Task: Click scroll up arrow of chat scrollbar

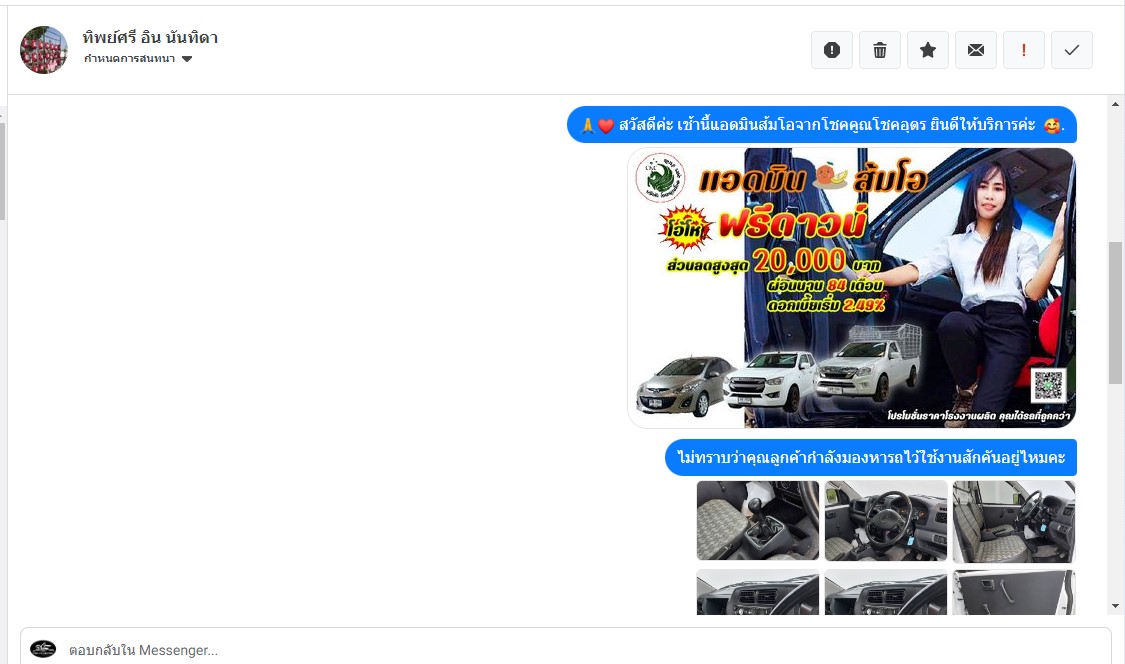Action: click(1115, 104)
